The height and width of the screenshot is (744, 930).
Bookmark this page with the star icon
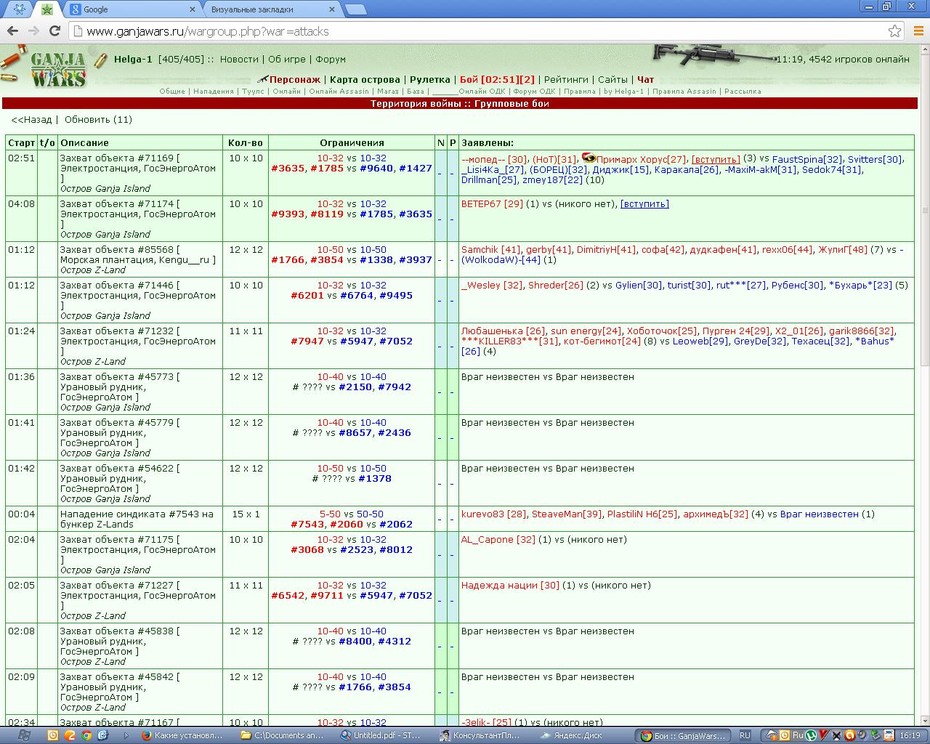pos(894,31)
